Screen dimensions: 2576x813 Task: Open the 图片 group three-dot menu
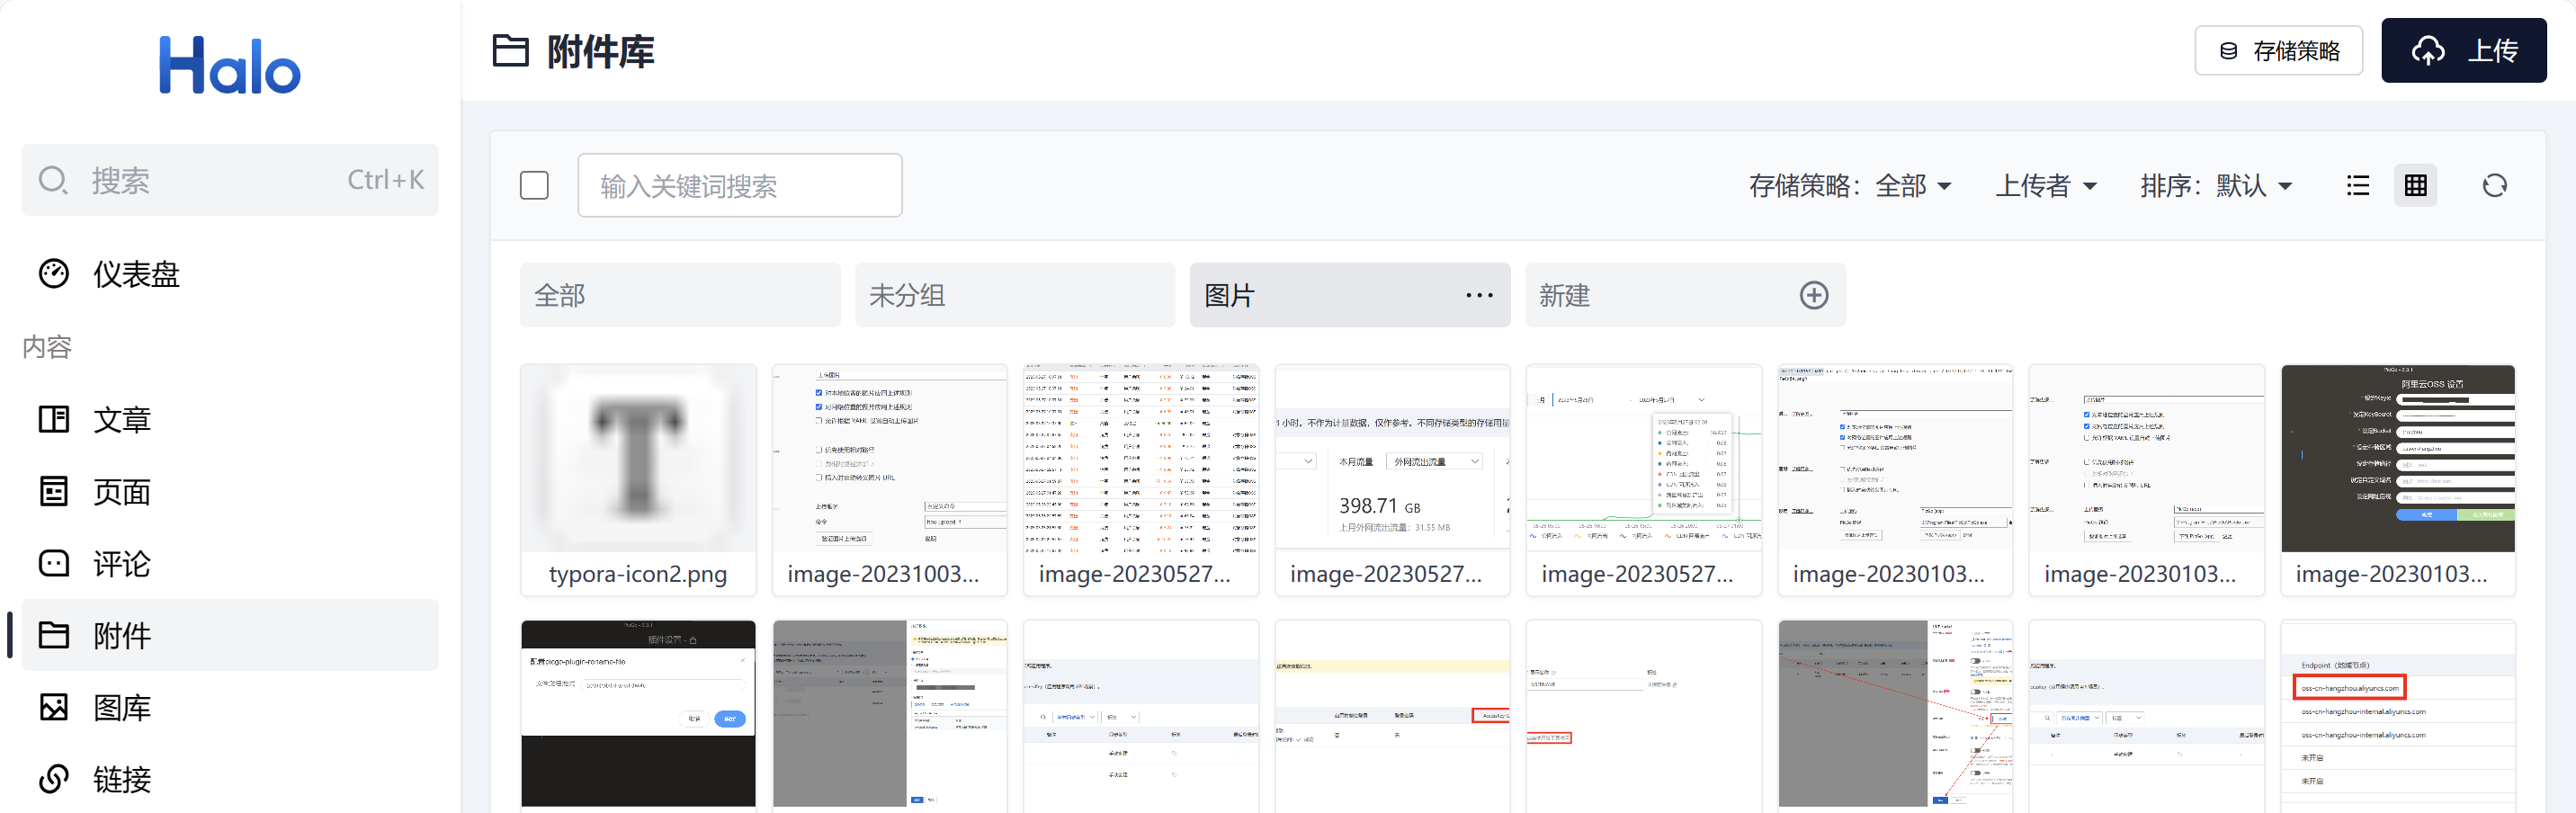pos(1479,296)
